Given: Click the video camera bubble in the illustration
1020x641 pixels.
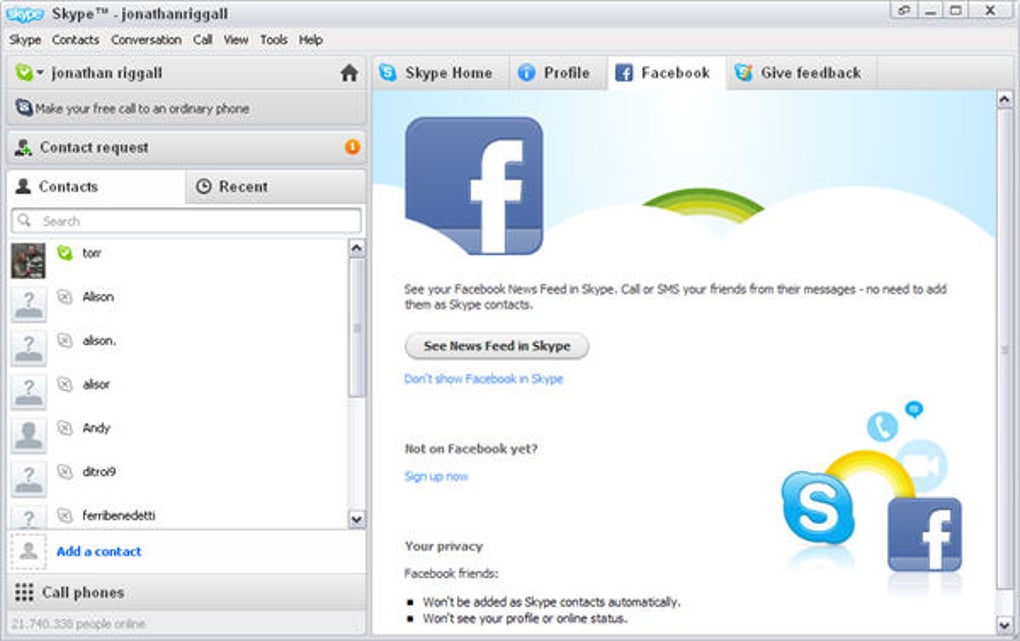Looking at the screenshot, I should click(x=922, y=465).
